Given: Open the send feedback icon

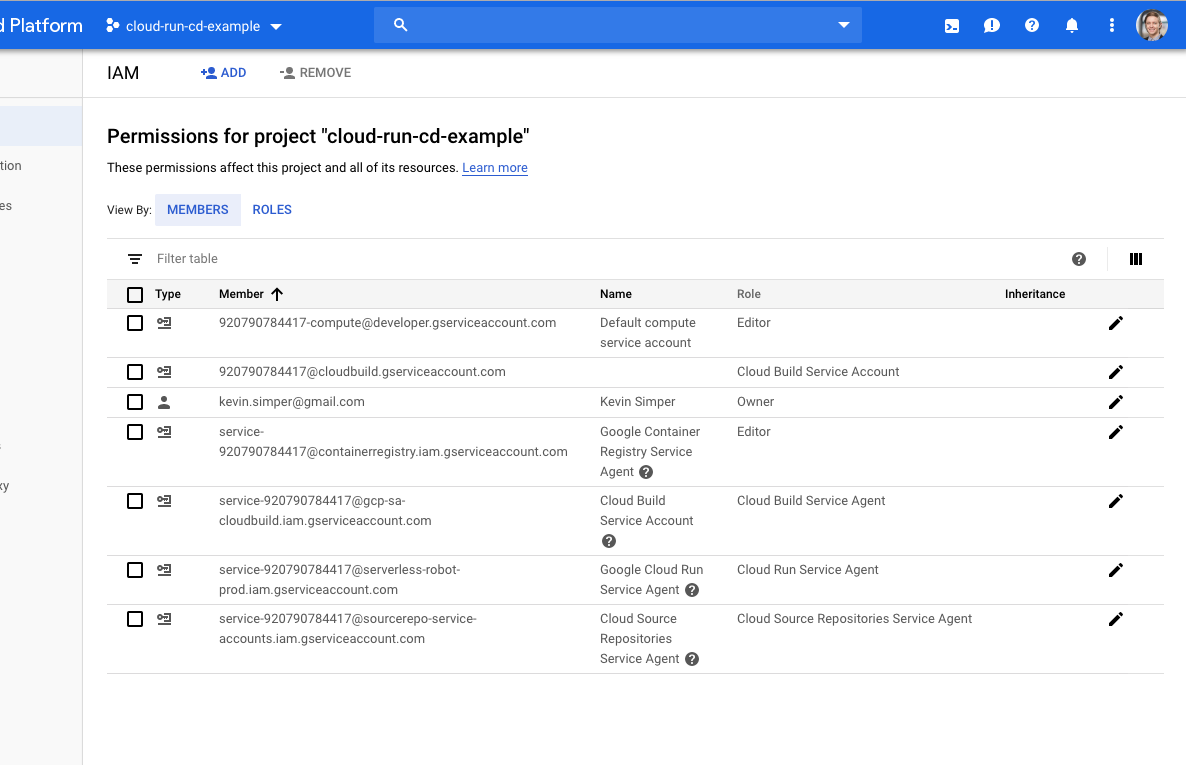Looking at the screenshot, I should pyautogui.click(x=992, y=26).
